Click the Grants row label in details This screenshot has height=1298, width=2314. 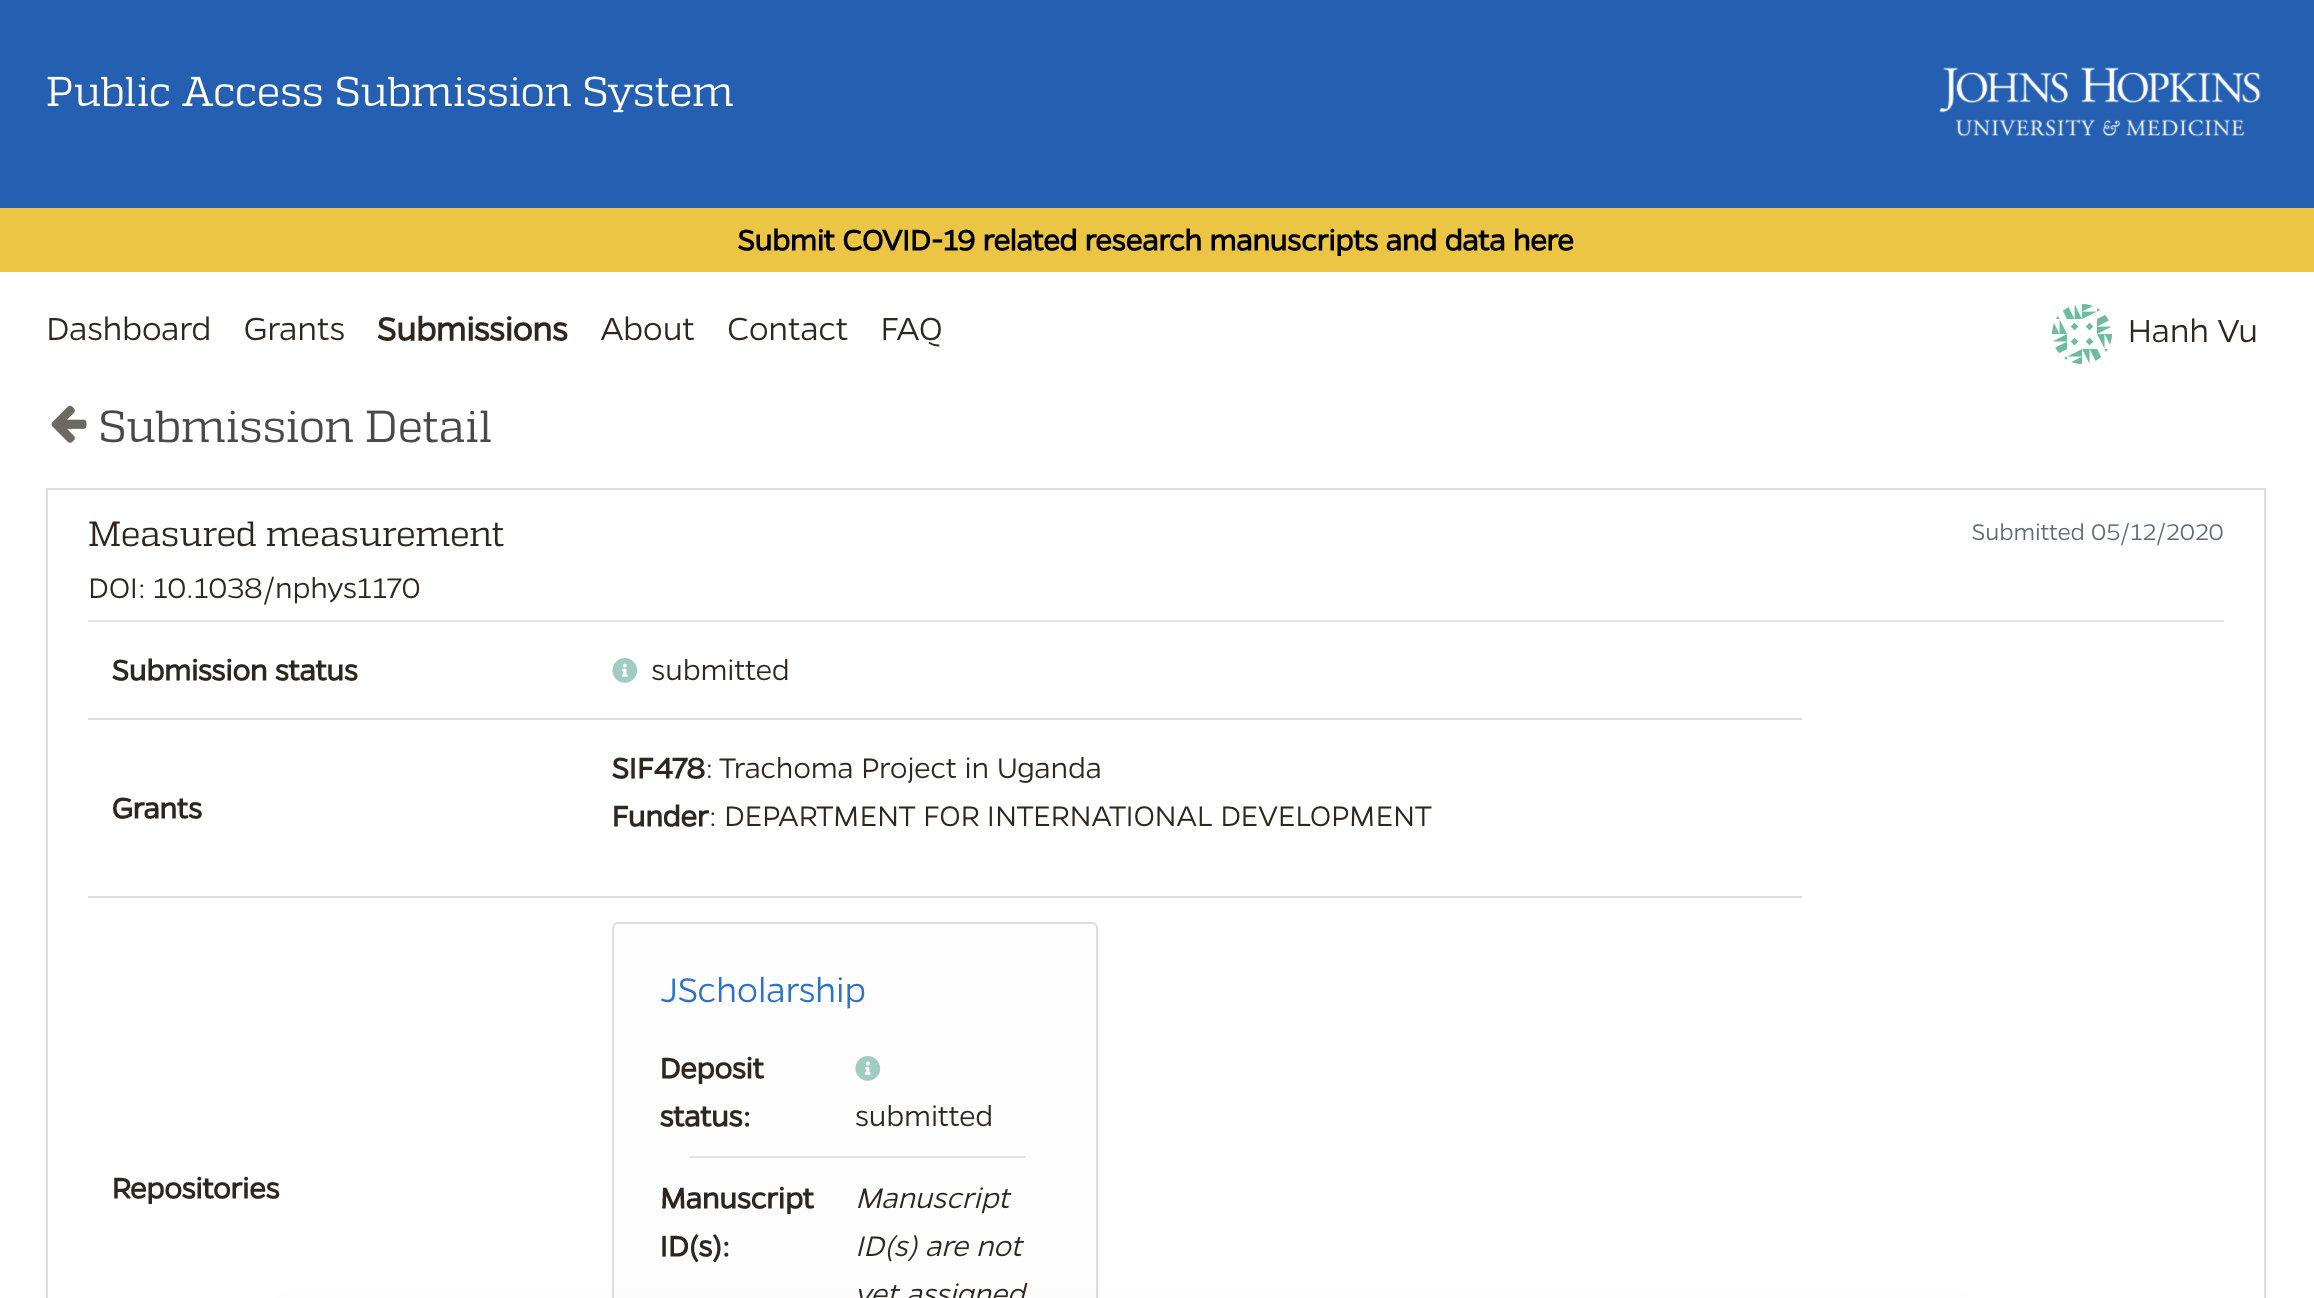pyautogui.click(x=157, y=808)
